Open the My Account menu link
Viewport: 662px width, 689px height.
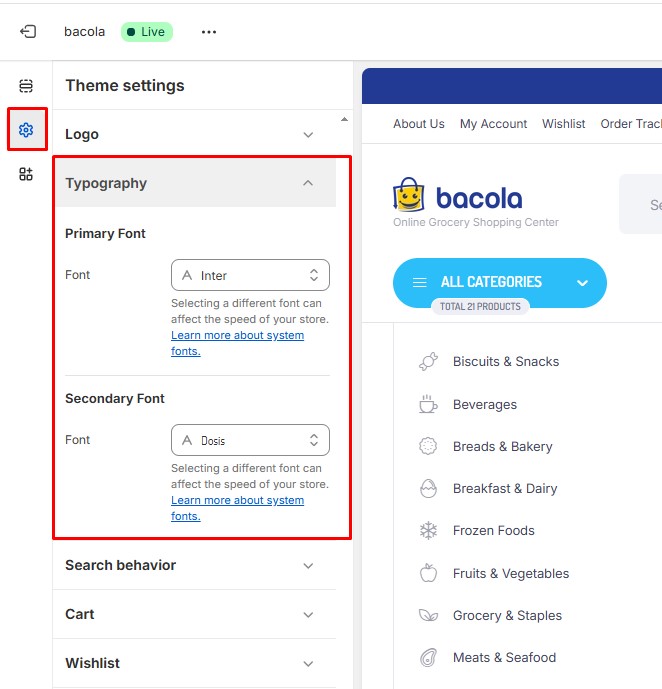(x=493, y=124)
